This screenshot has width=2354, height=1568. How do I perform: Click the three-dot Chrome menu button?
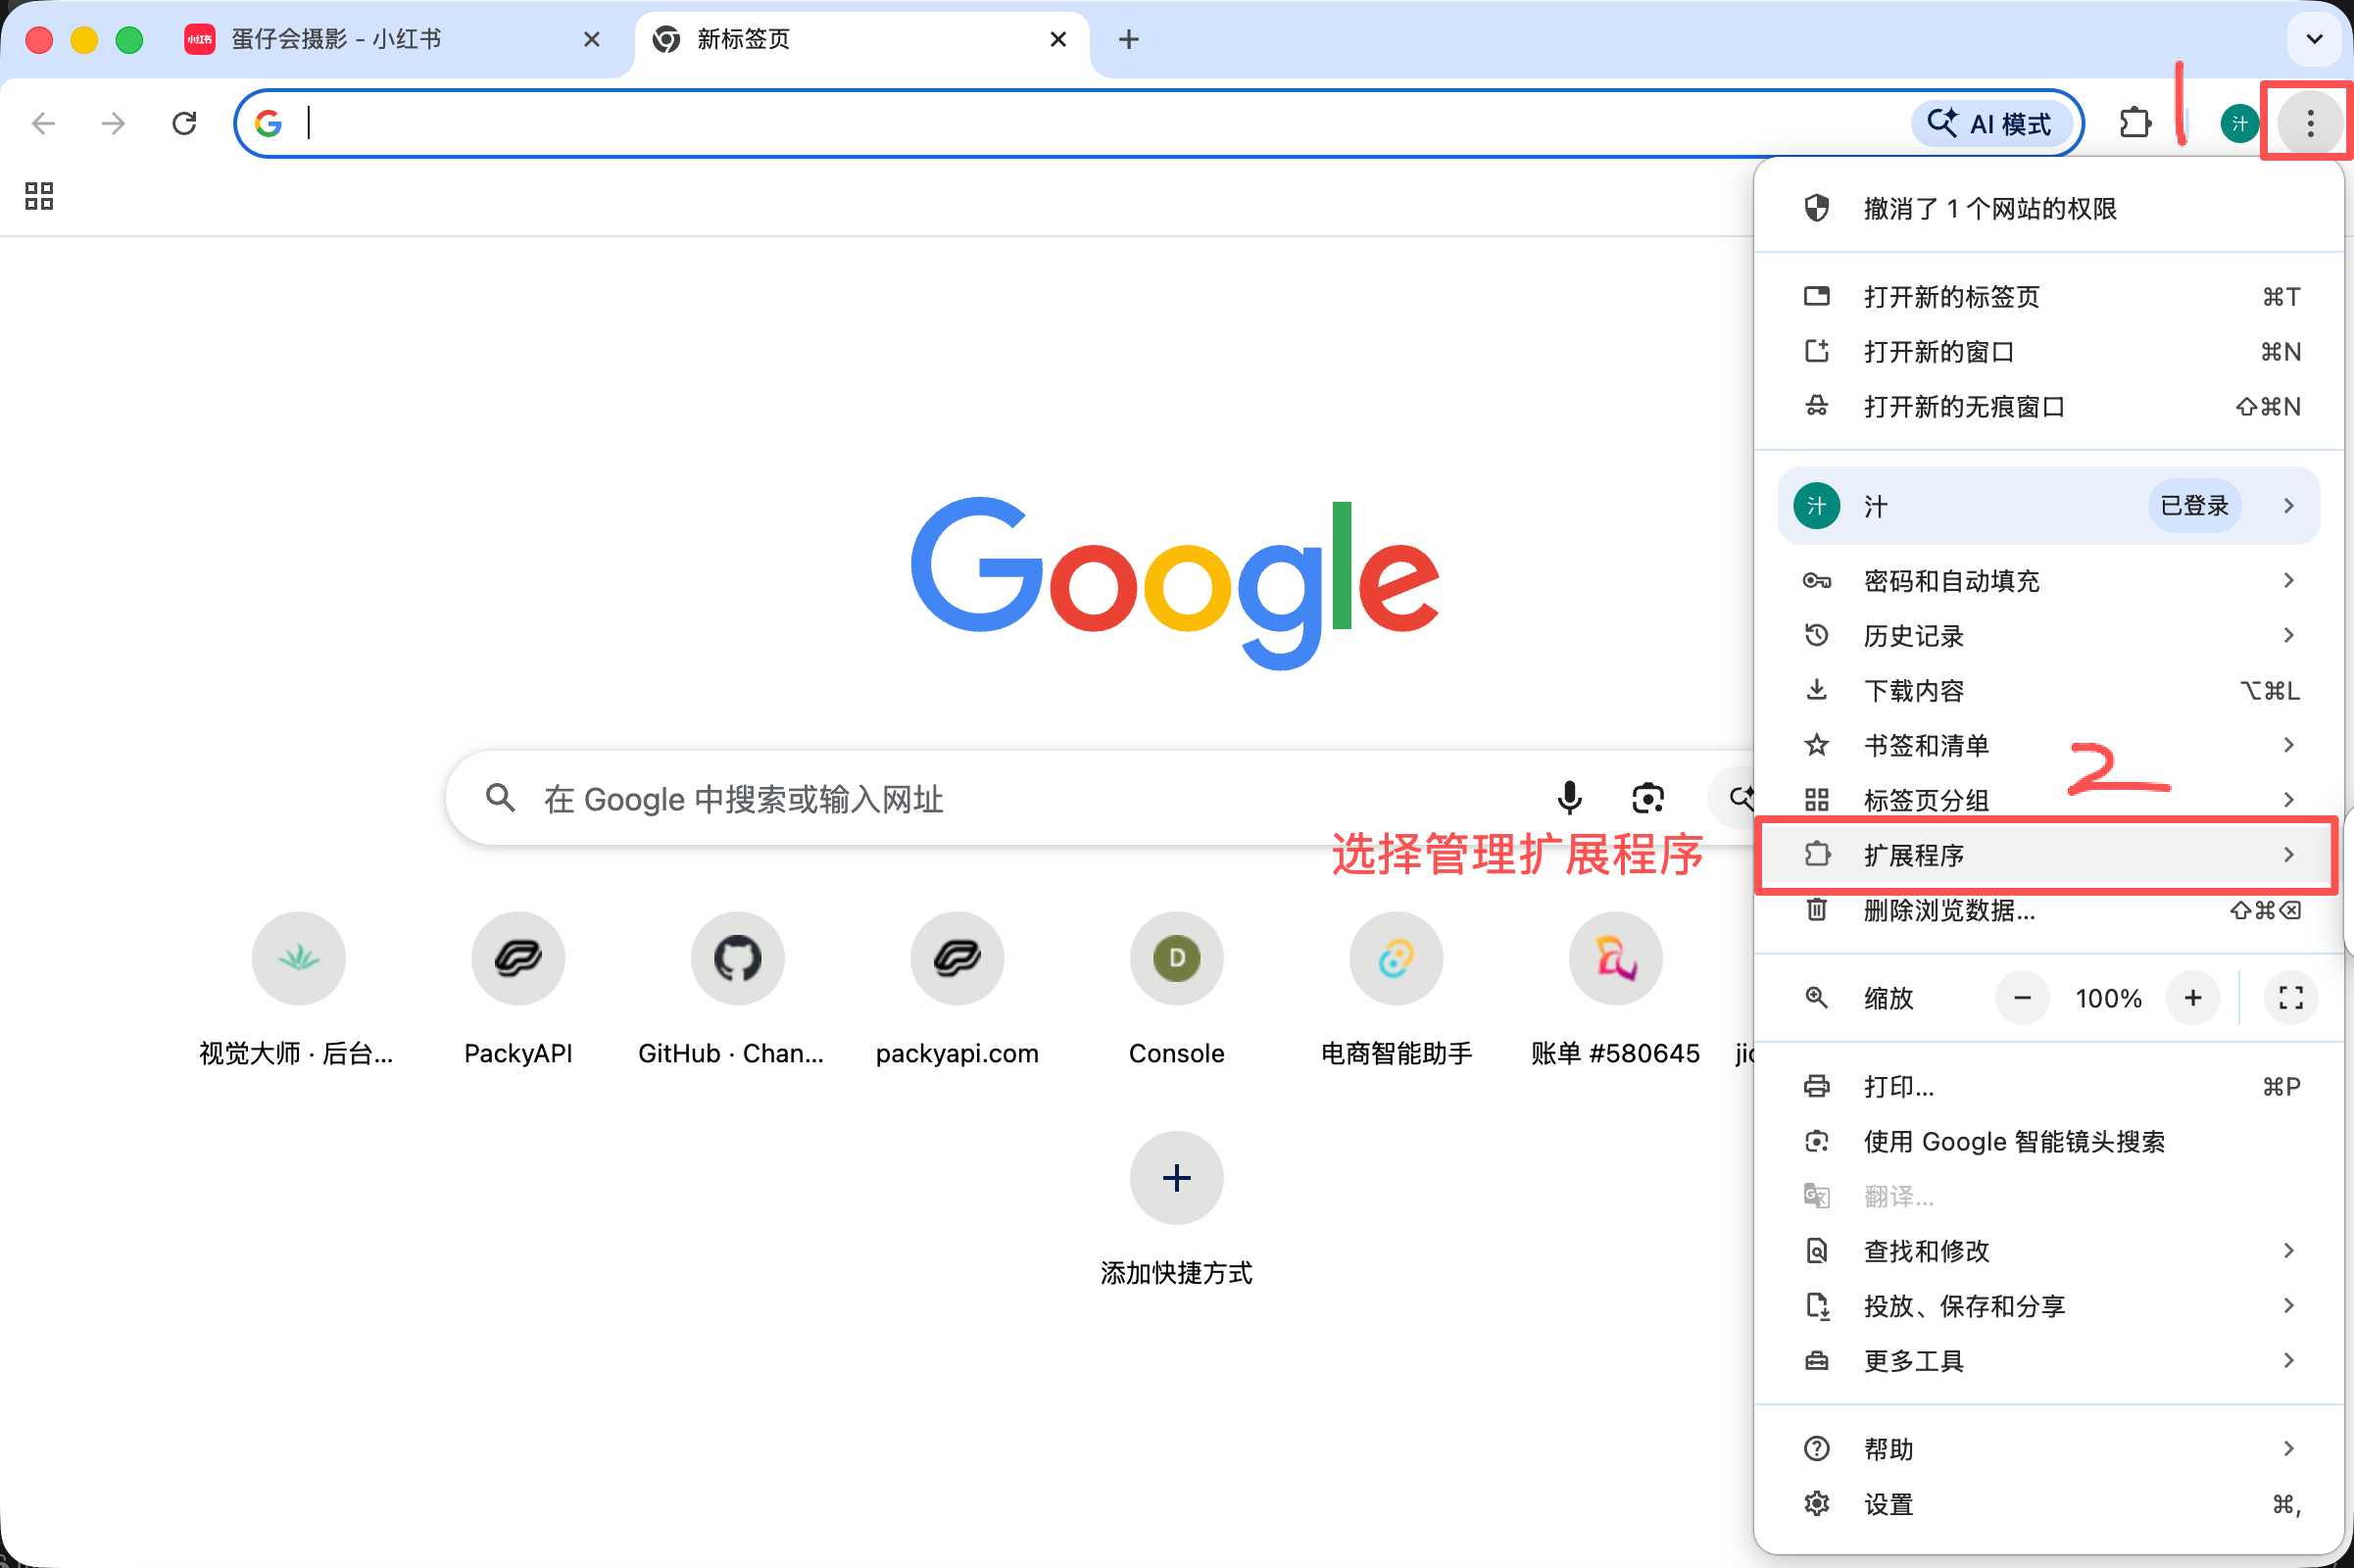[2309, 123]
